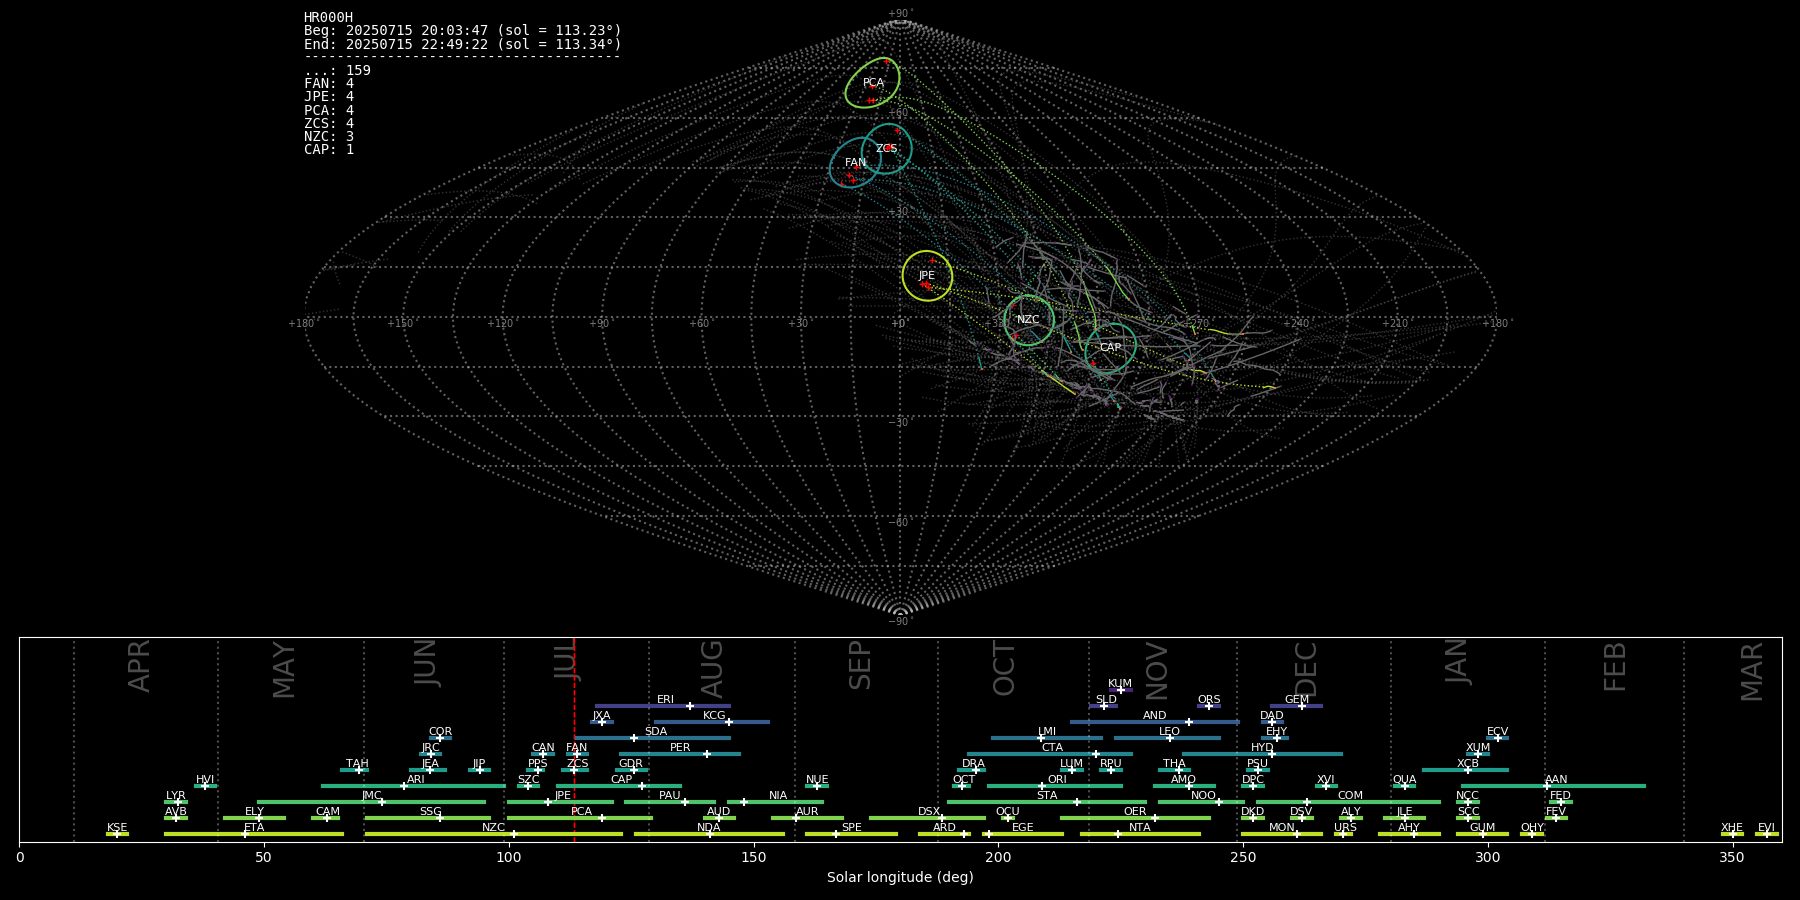The height and width of the screenshot is (900, 1800).
Task: Click the AND shower label in timeline
Action: pyautogui.click(x=1155, y=716)
